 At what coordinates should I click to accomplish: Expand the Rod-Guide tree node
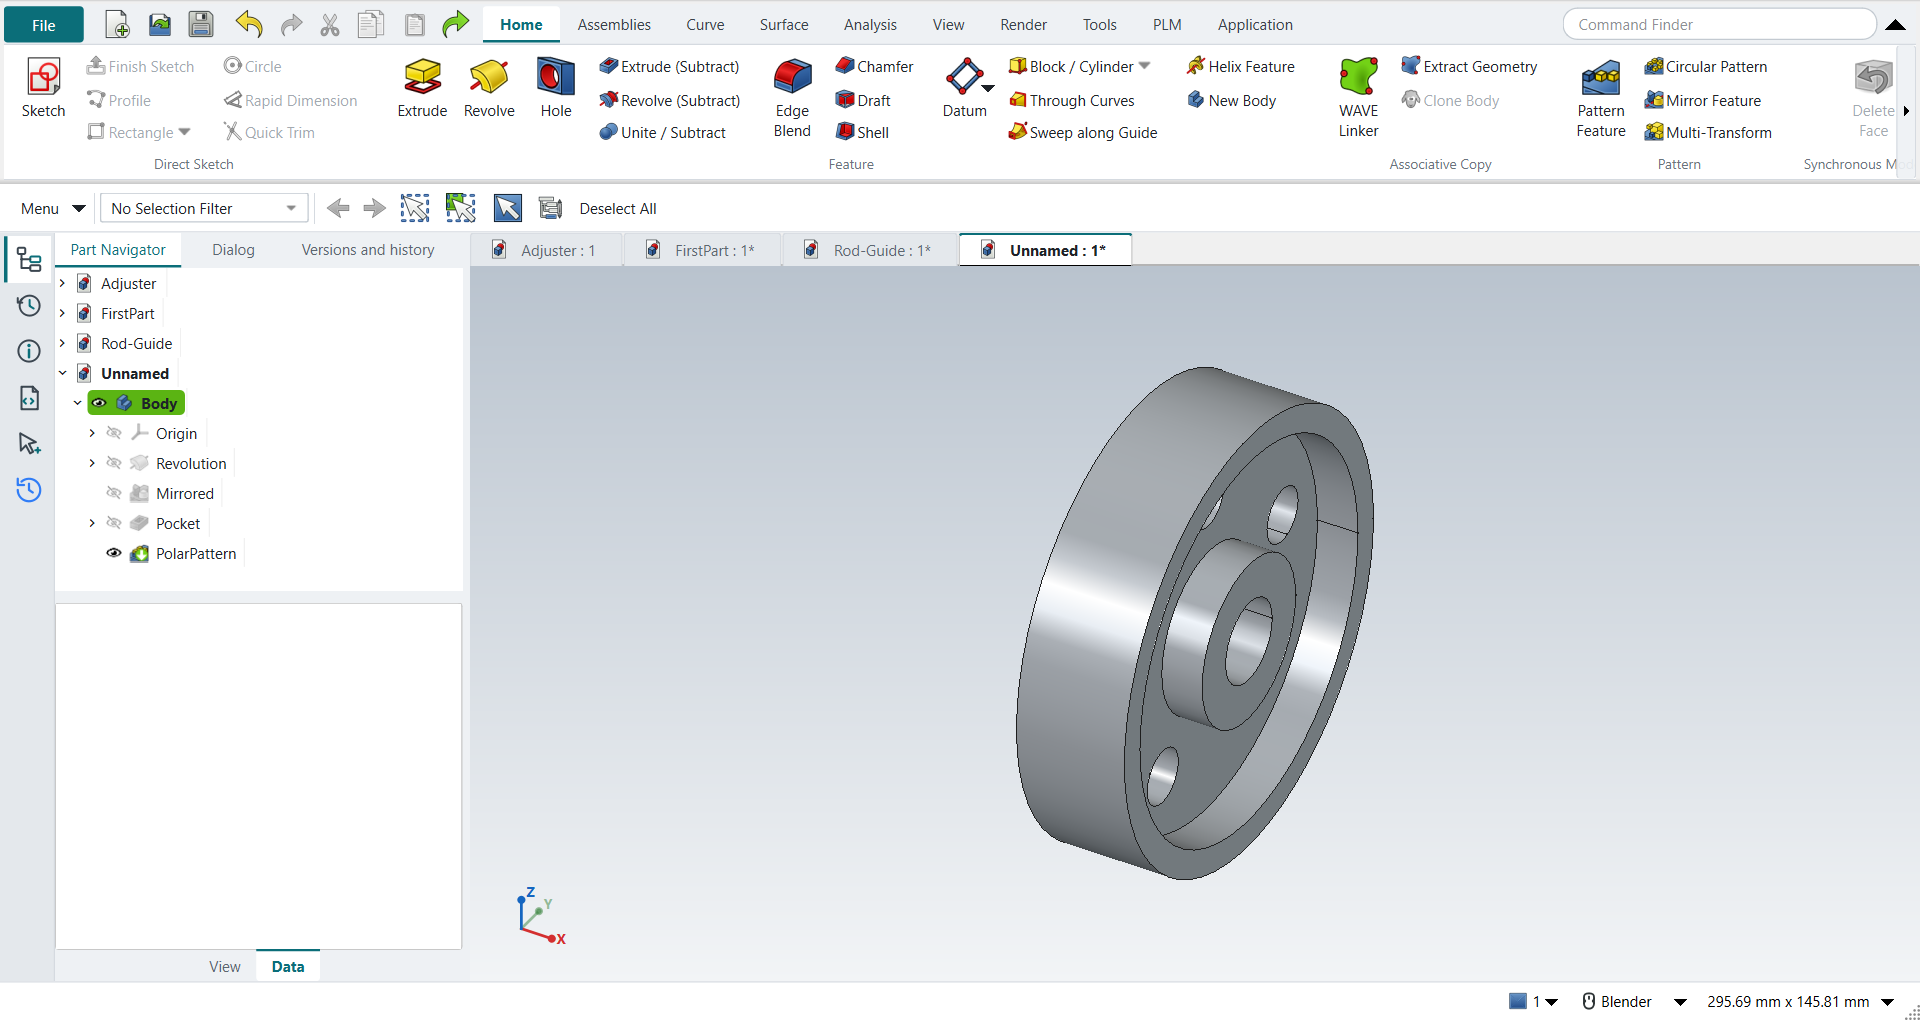[63, 343]
